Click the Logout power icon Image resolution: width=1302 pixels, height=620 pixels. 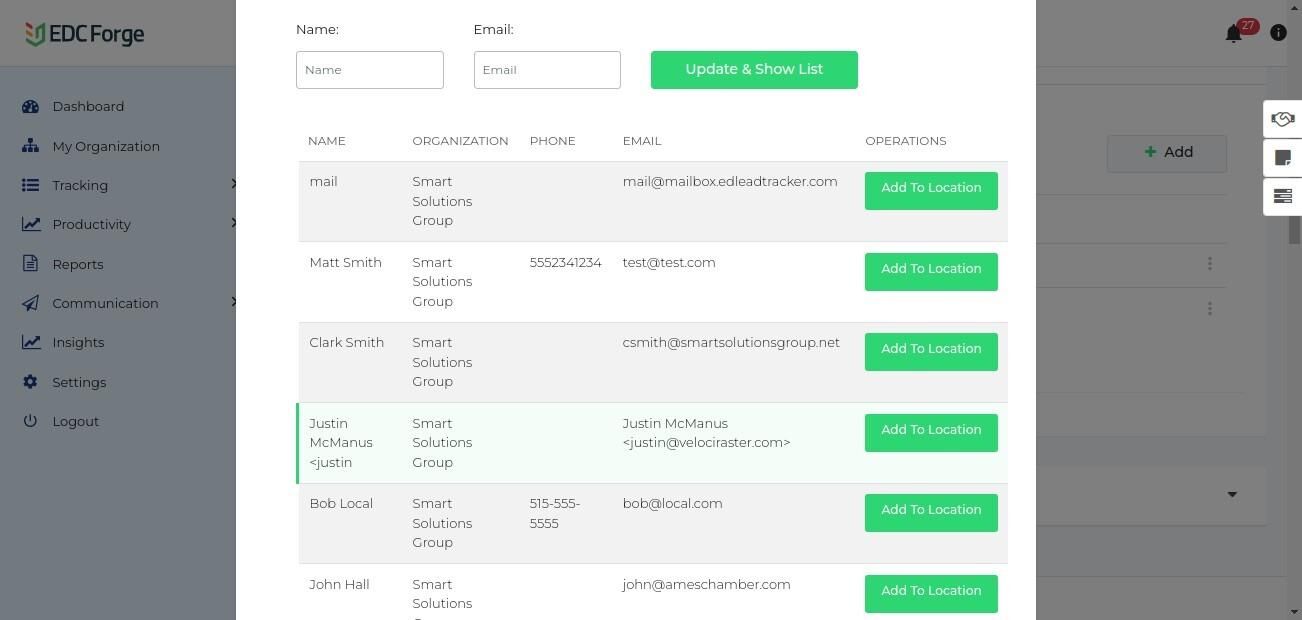(31, 421)
